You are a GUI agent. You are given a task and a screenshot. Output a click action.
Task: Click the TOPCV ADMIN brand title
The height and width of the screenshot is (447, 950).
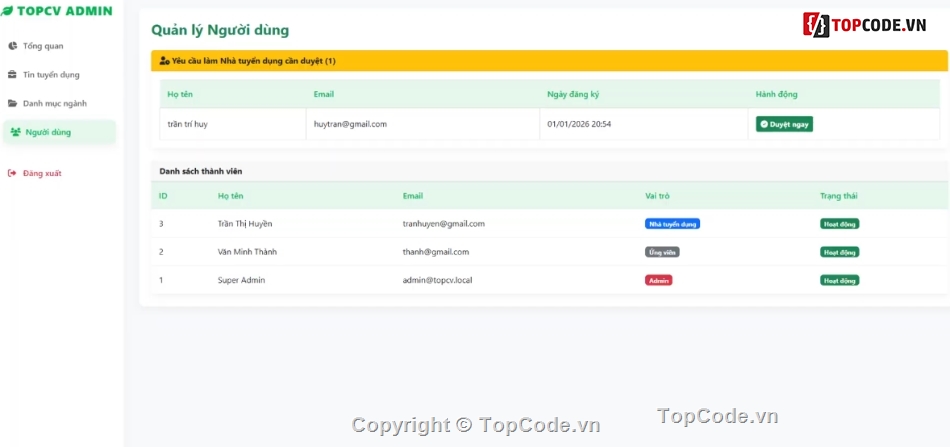pos(65,12)
